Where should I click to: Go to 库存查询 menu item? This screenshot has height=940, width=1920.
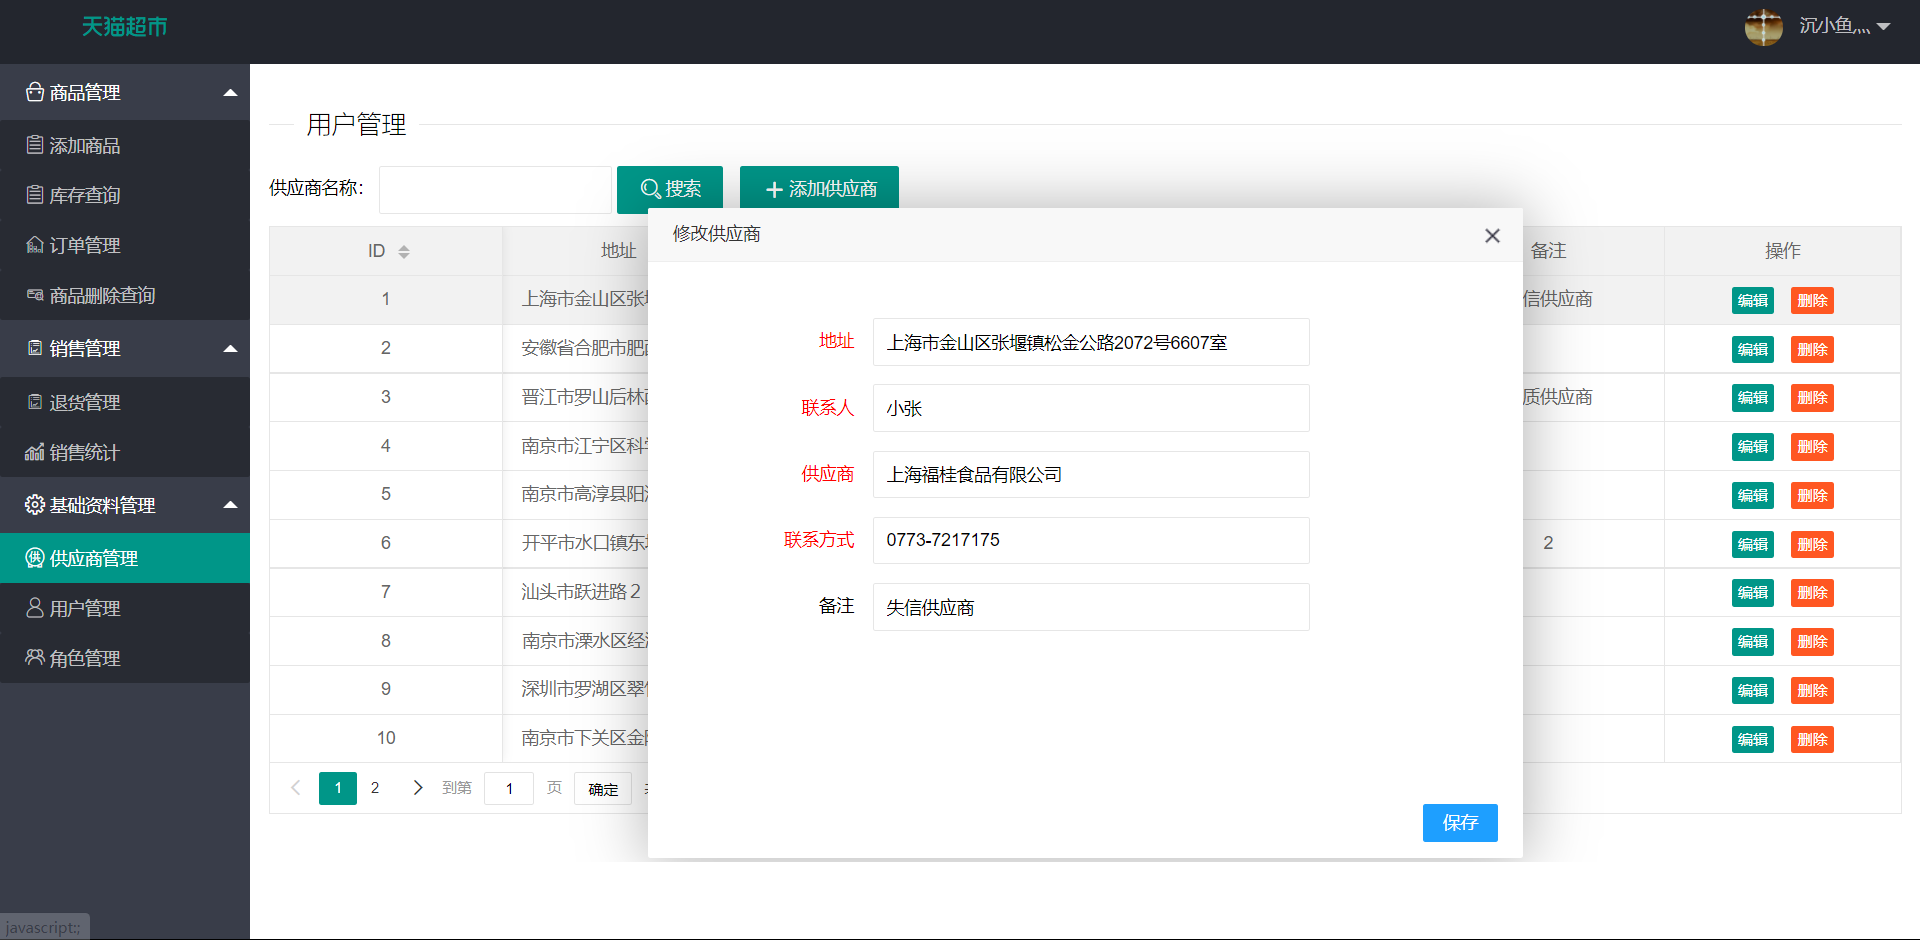(x=85, y=196)
